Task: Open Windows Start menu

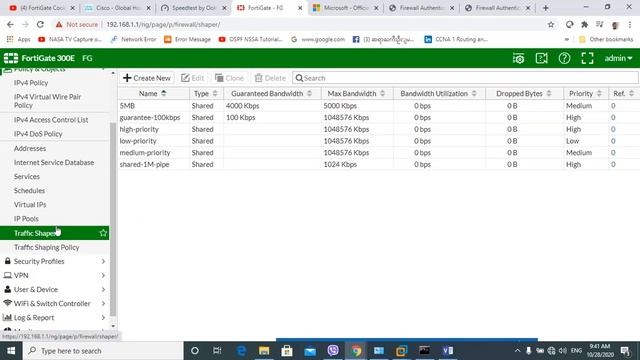Action: point(11,351)
